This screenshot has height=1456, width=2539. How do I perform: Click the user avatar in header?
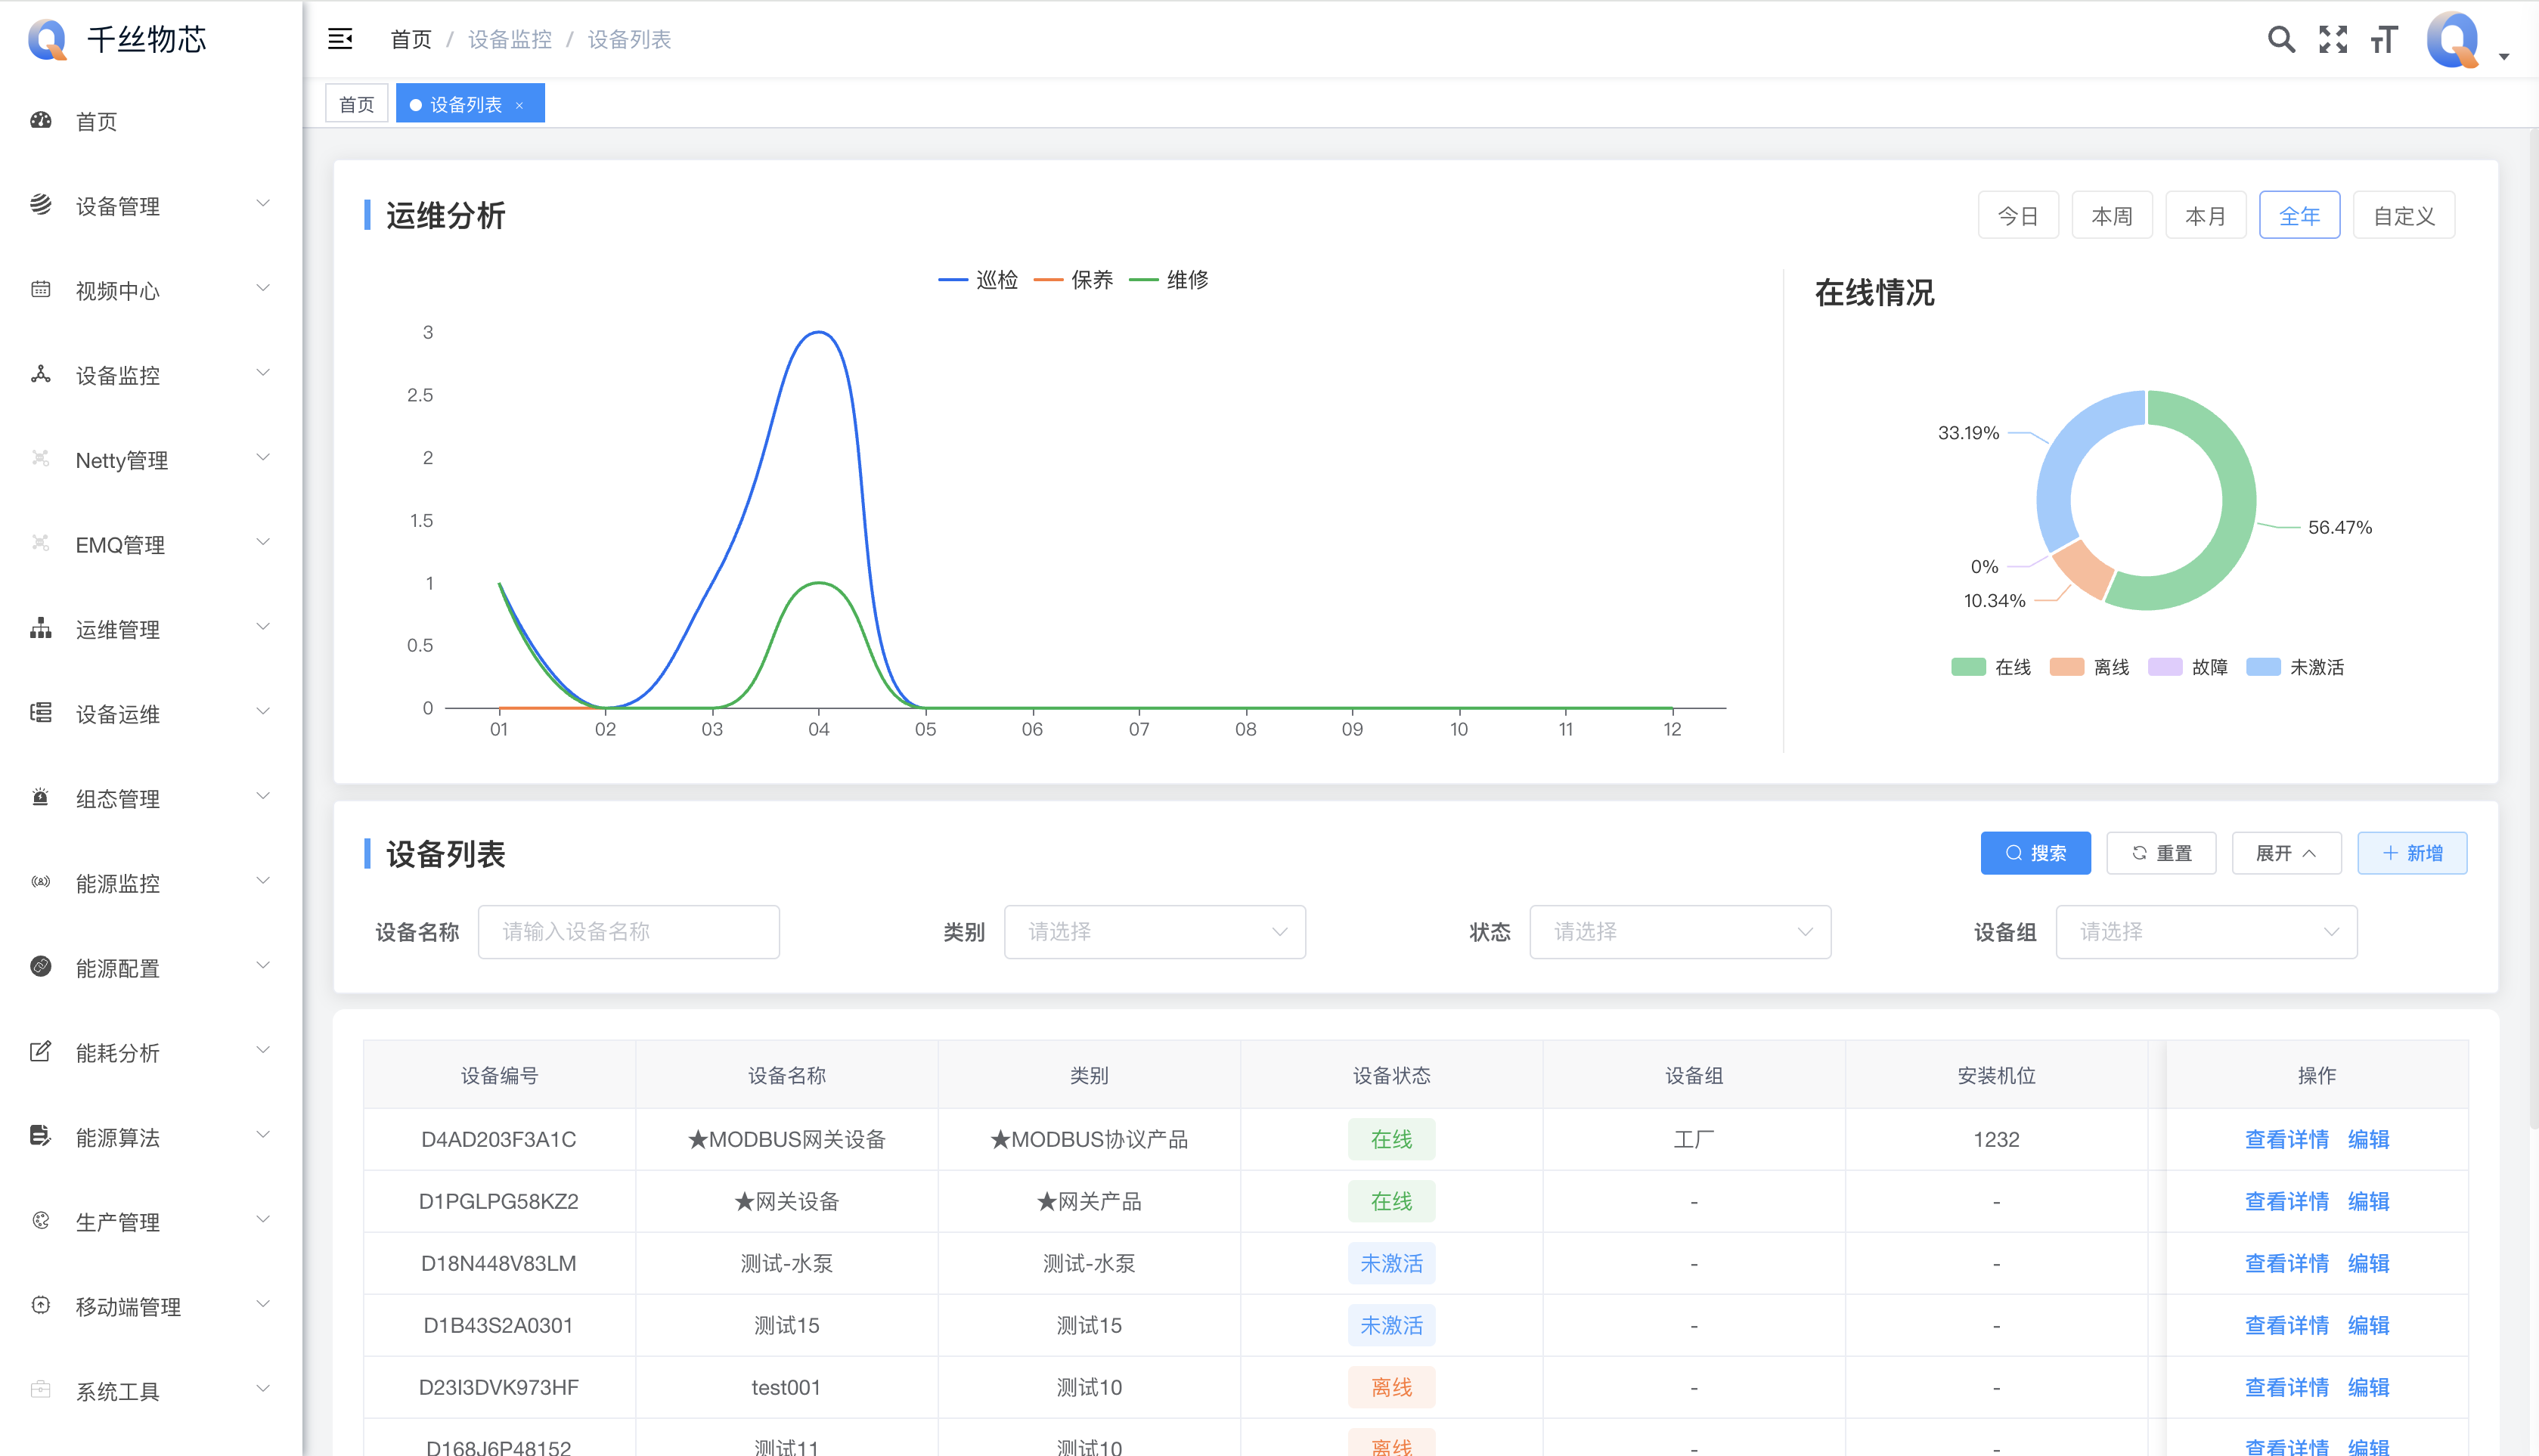[x=2454, y=40]
